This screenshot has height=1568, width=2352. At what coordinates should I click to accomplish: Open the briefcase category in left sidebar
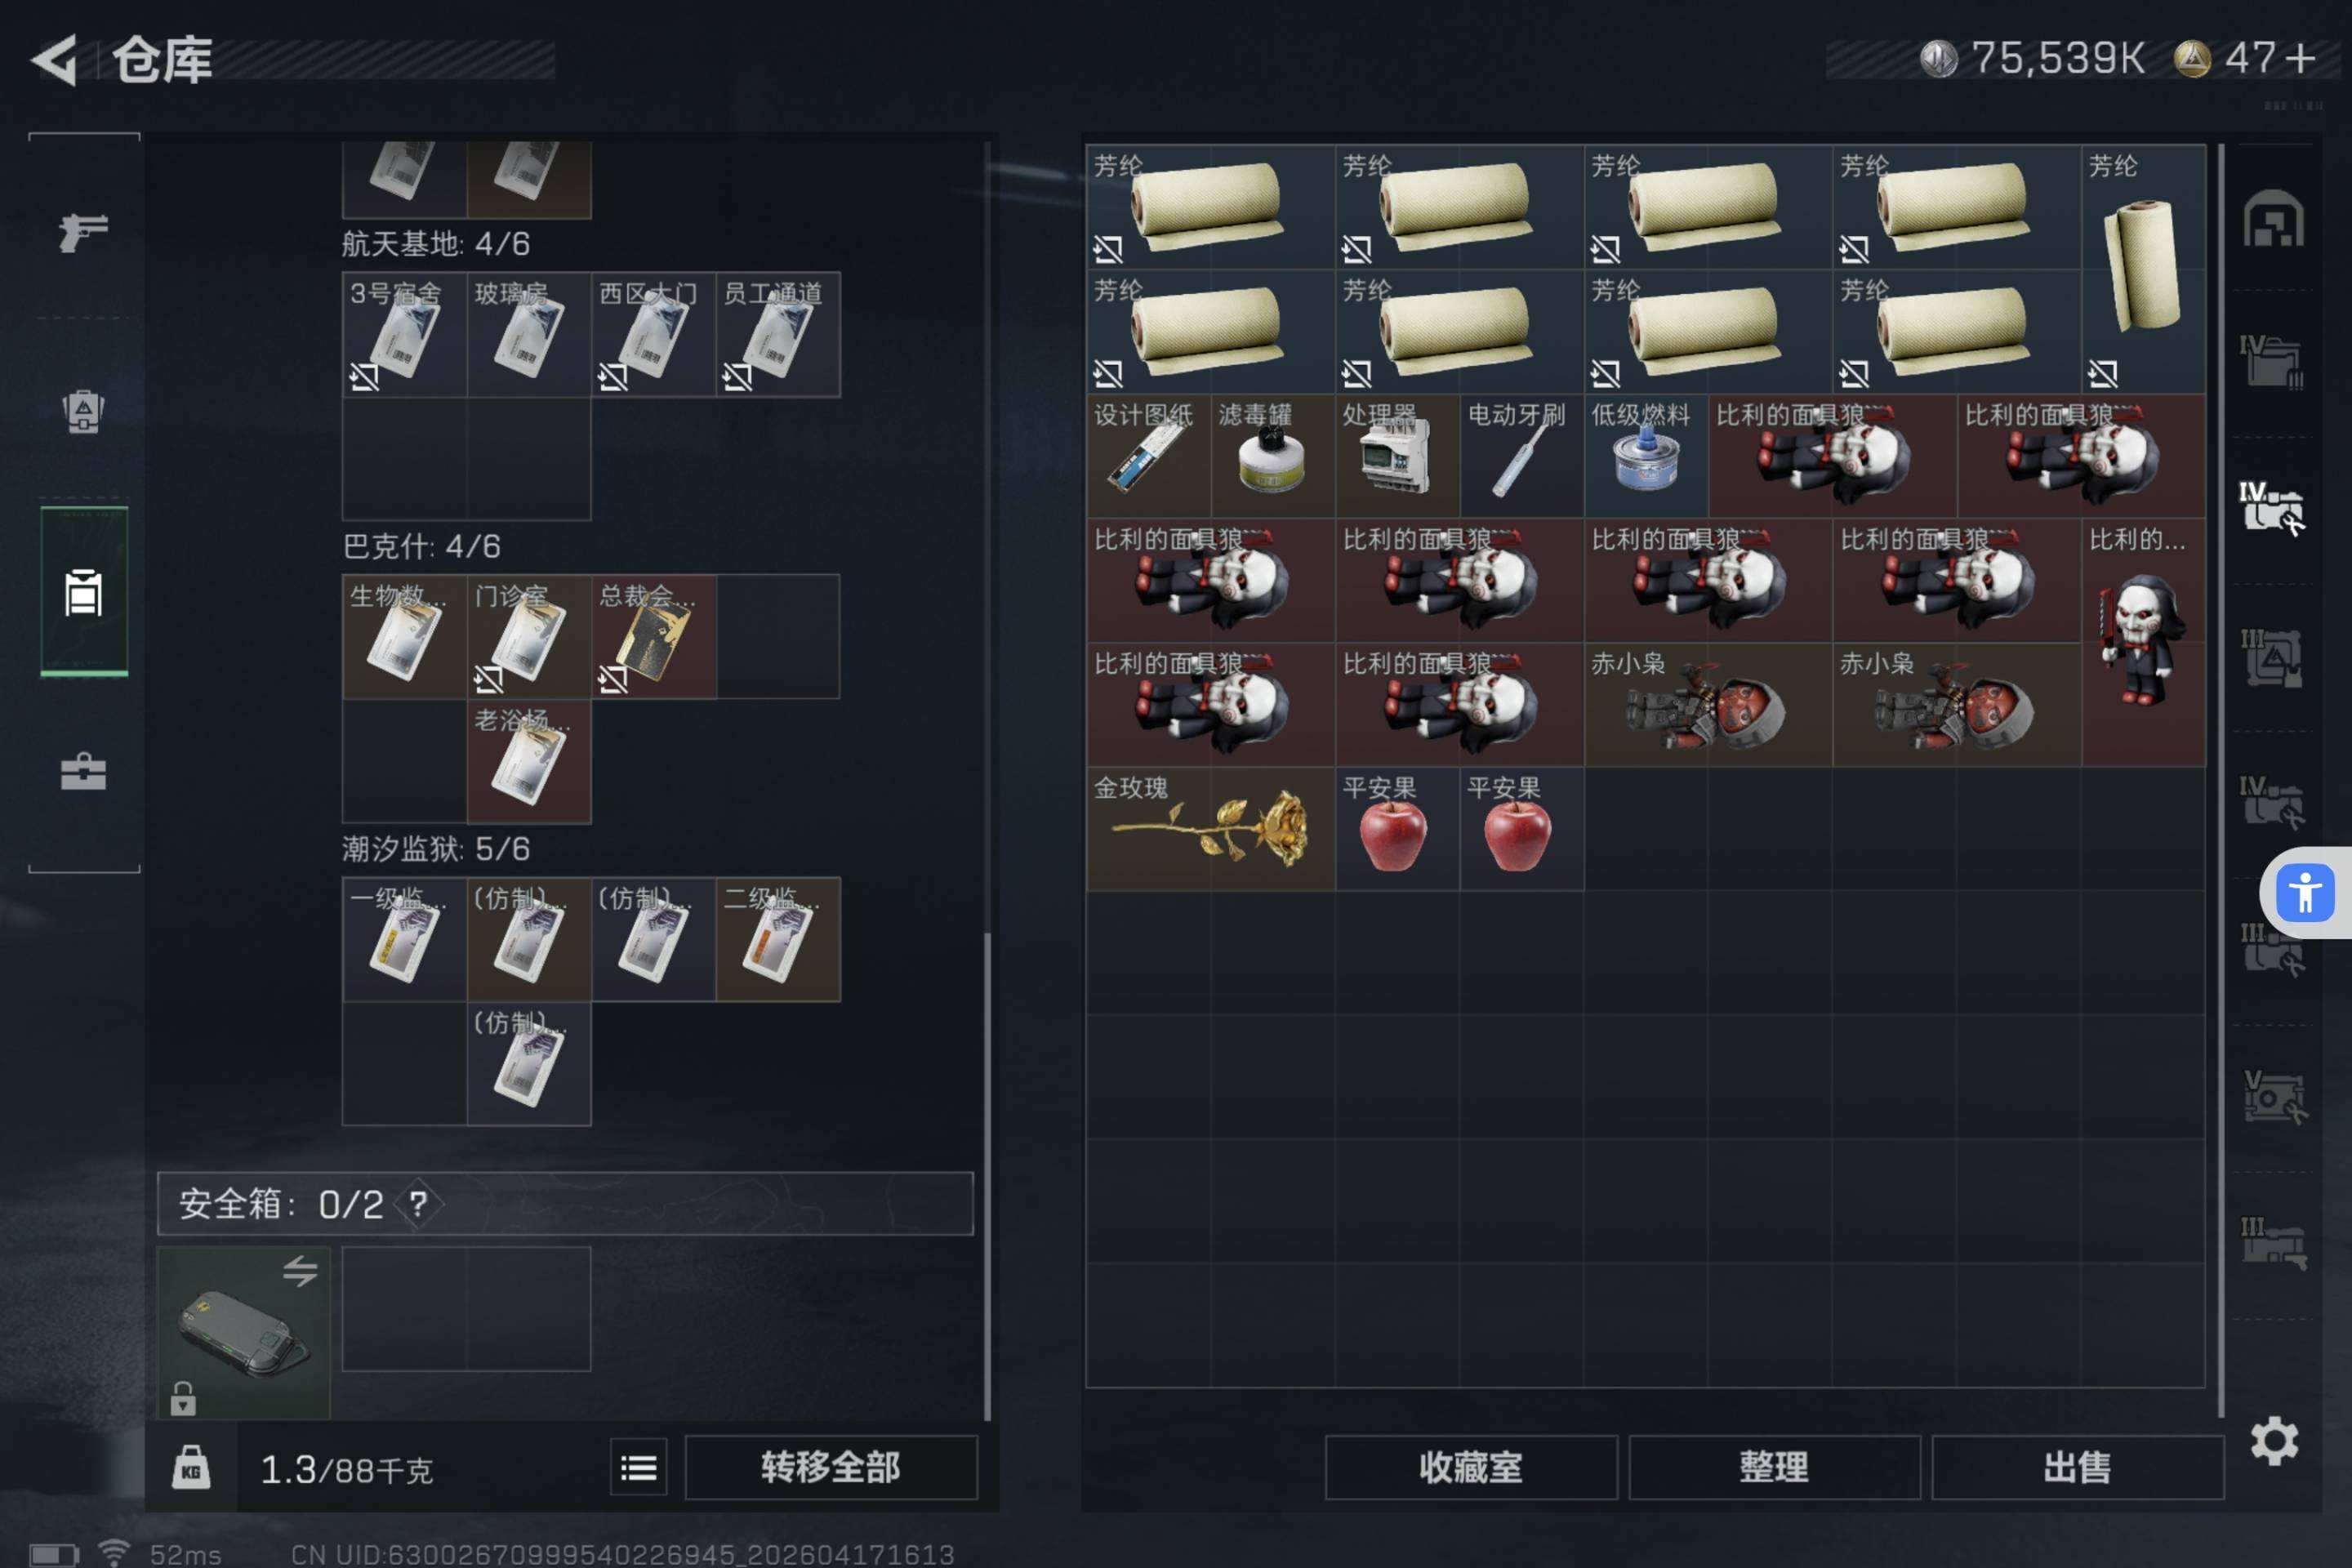click(x=83, y=772)
